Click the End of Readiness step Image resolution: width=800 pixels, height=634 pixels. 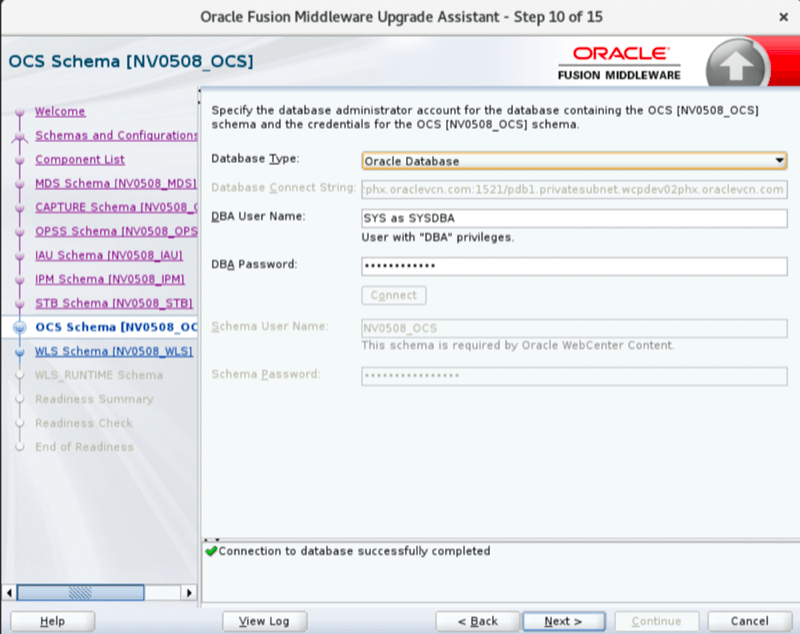coord(84,447)
